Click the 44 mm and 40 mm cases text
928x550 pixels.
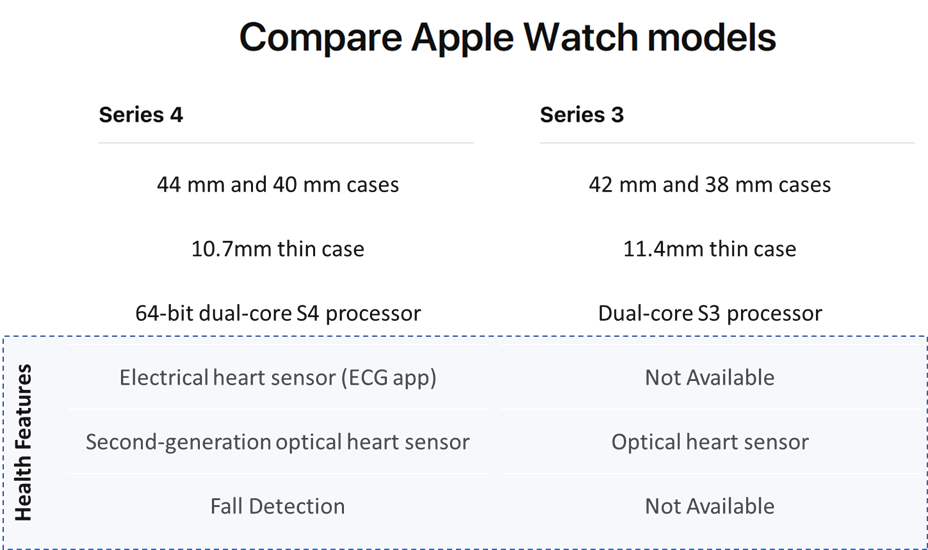(x=278, y=184)
